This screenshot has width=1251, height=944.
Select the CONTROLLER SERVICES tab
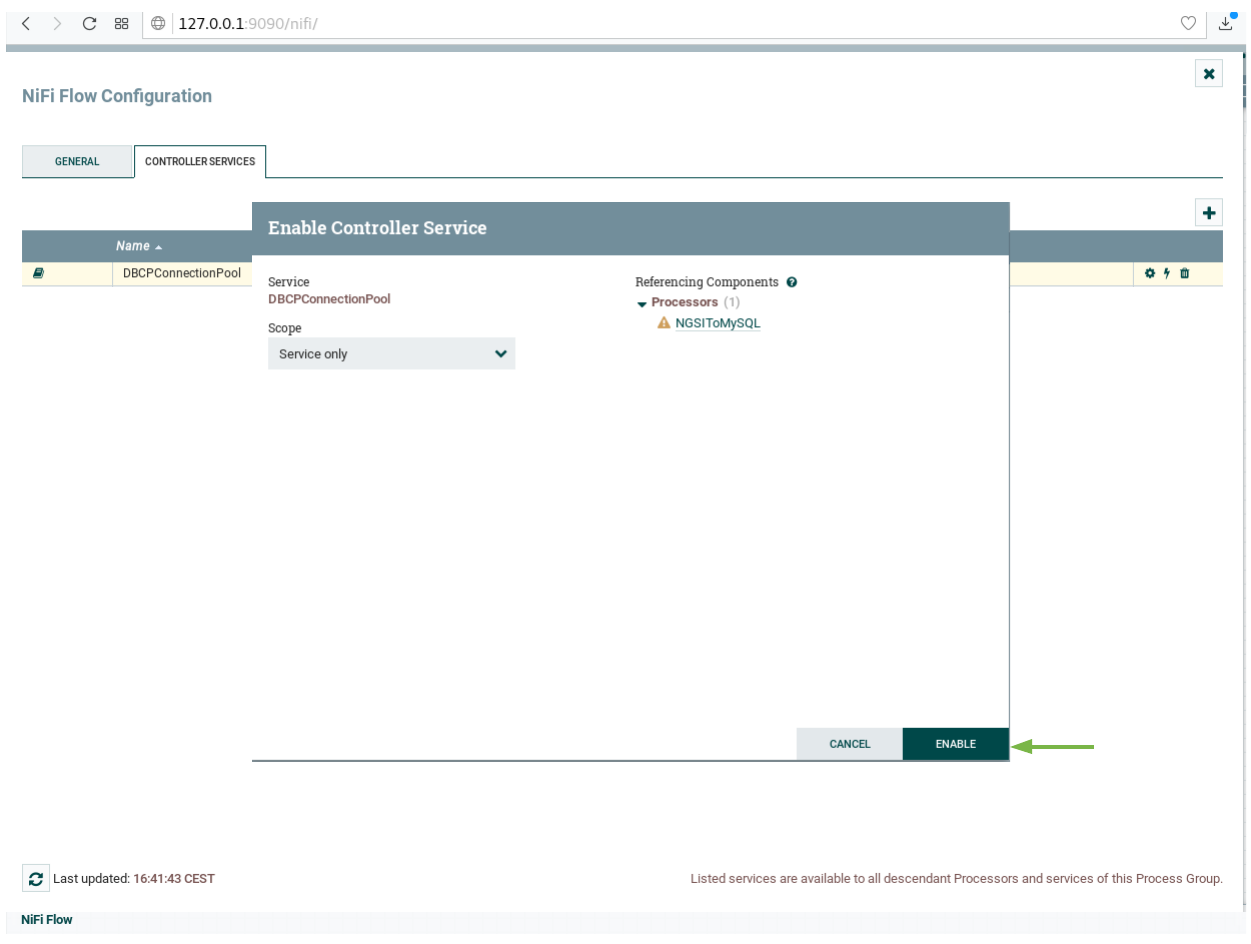click(200, 162)
